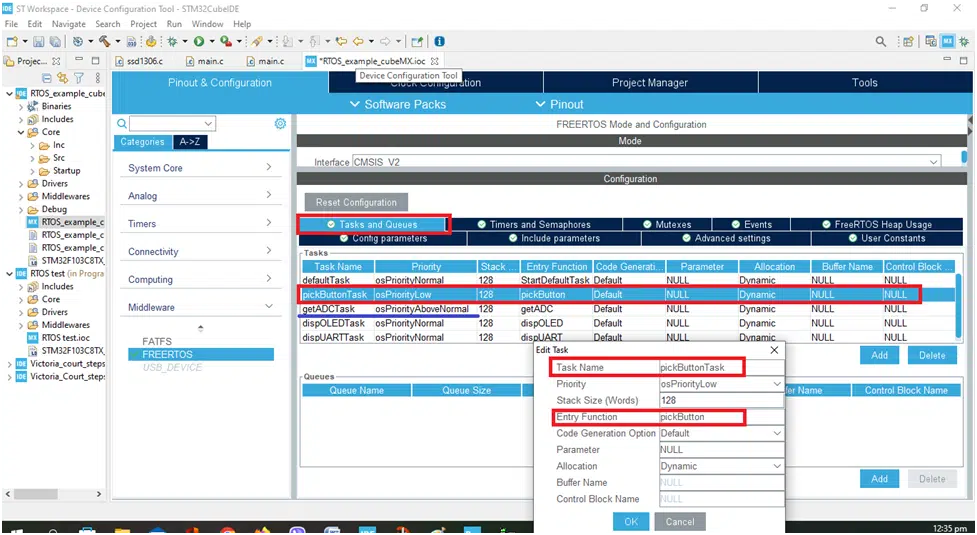Image resolution: width=977 pixels, height=535 pixels.
Task: Click the toolbar Search magnifier icon
Action: click(x=880, y=41)
